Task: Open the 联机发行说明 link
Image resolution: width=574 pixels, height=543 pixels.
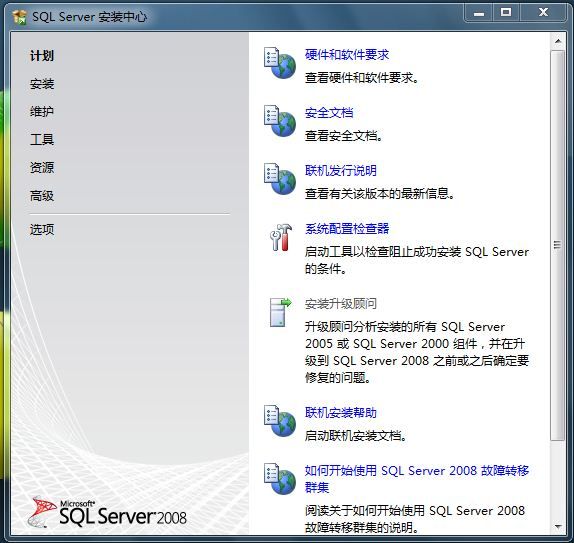Action: 340,171
